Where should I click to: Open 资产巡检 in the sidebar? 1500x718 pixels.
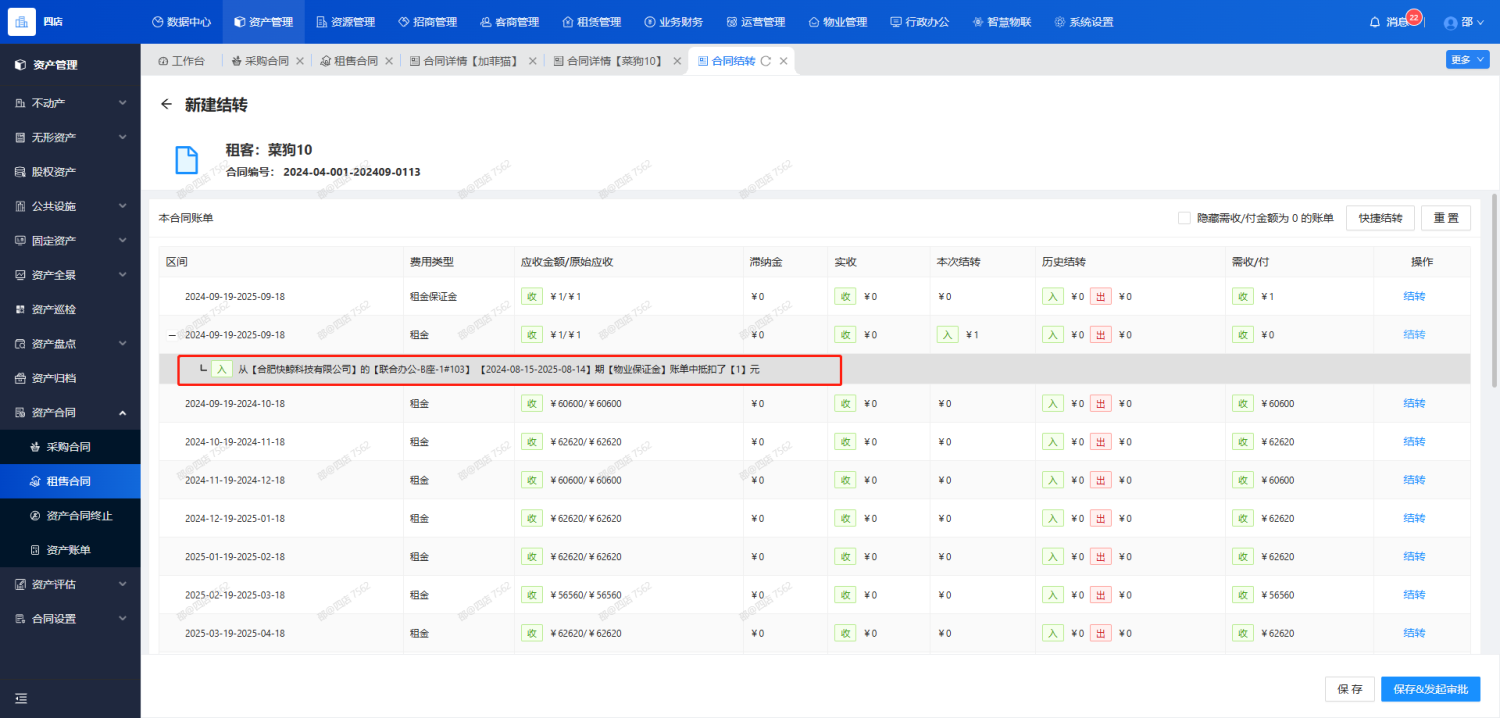70,309
